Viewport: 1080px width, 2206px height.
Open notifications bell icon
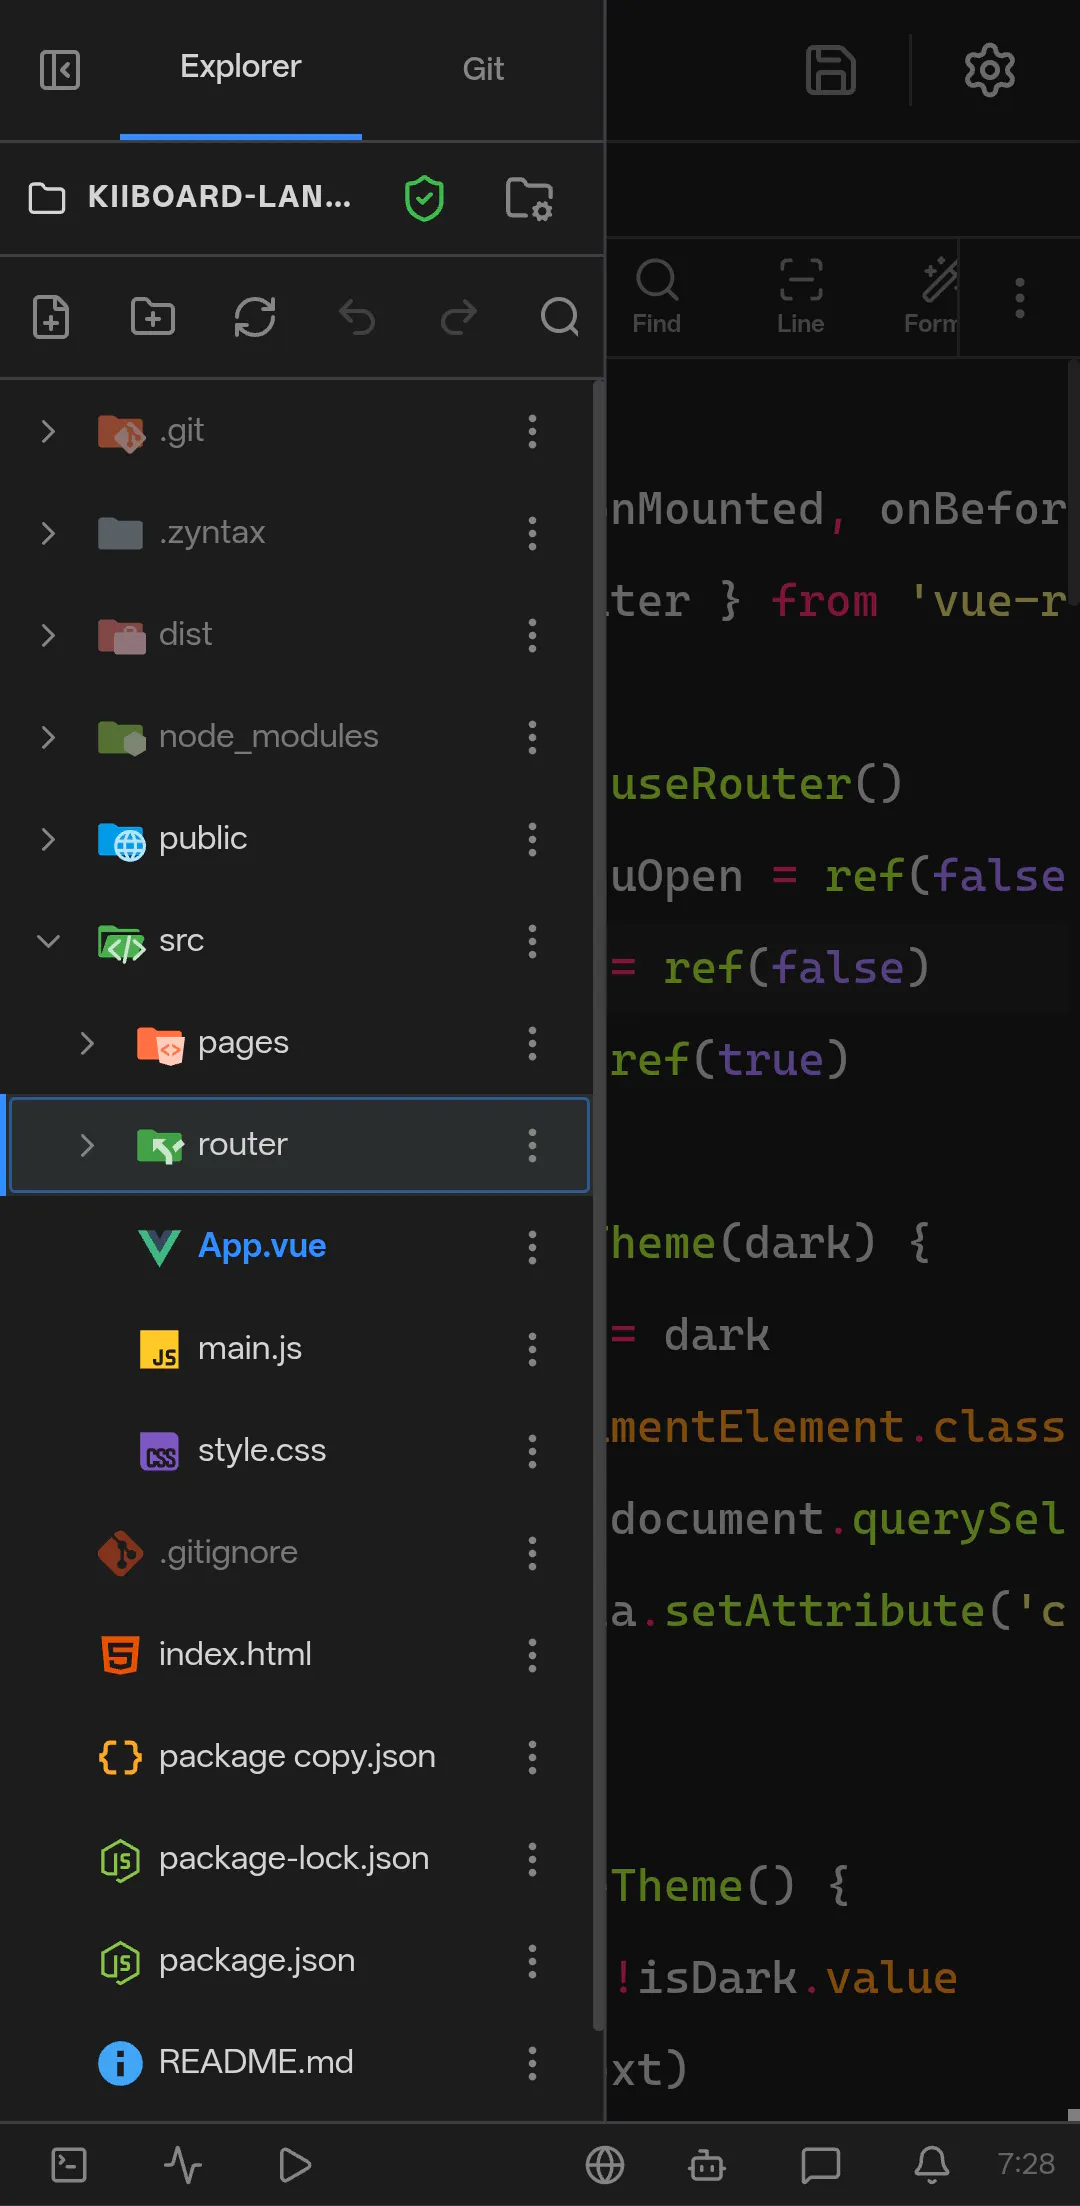932,2165
